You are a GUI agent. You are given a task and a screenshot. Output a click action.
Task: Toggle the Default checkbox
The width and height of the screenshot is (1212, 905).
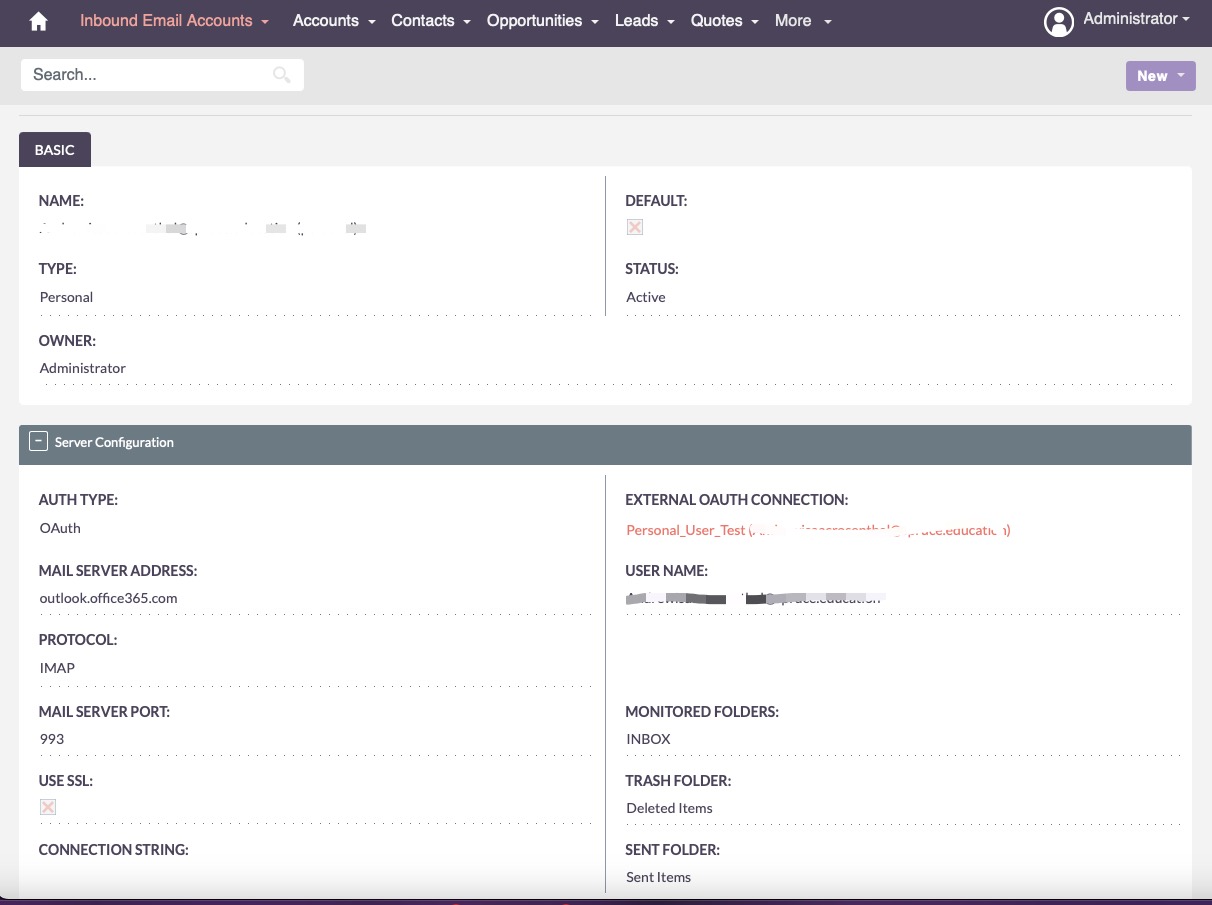point(634,227)
